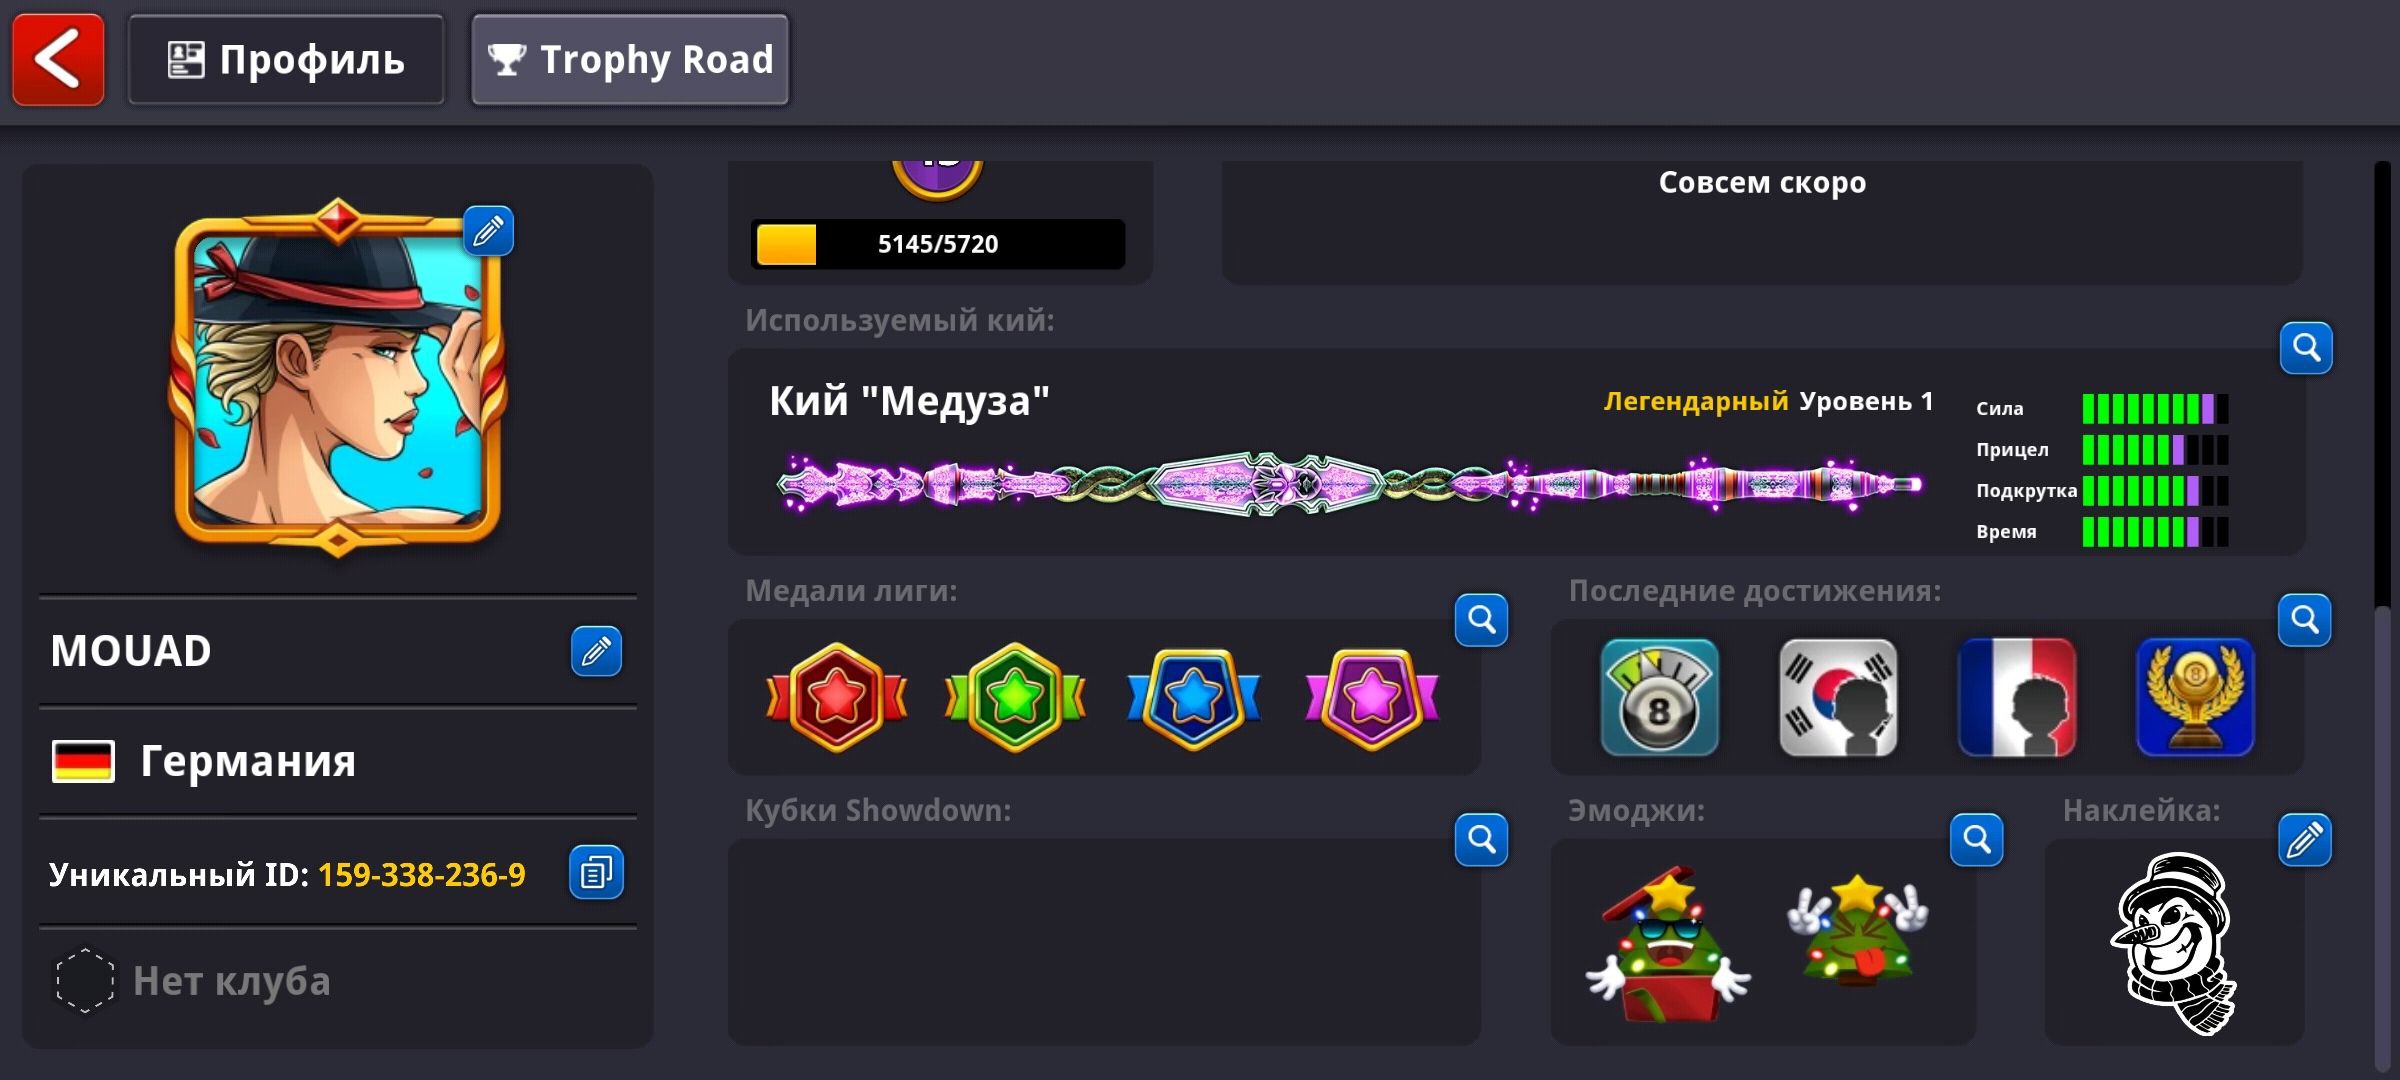
Task: Click the red back arrow button
Action: pos(58,60)
